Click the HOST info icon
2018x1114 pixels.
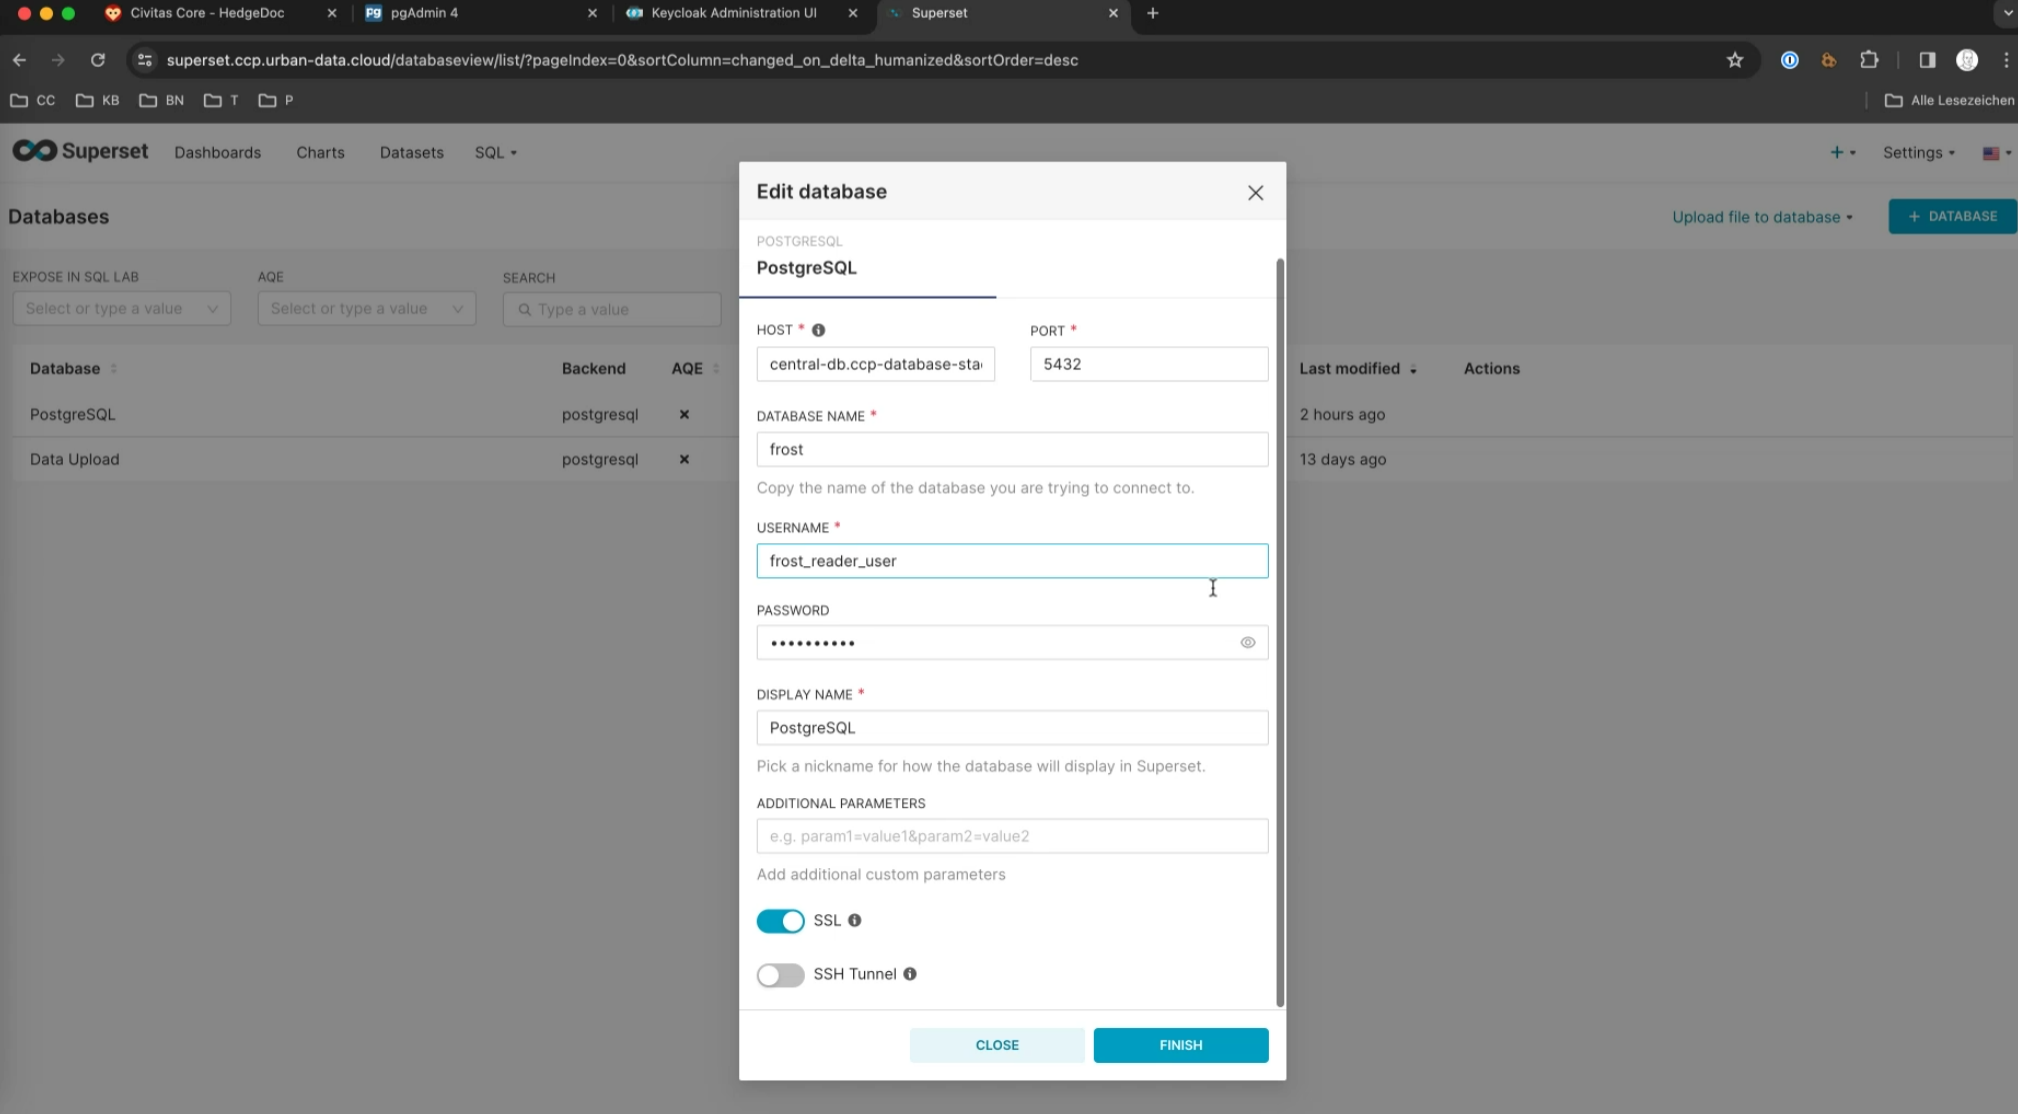click(818, 330)
